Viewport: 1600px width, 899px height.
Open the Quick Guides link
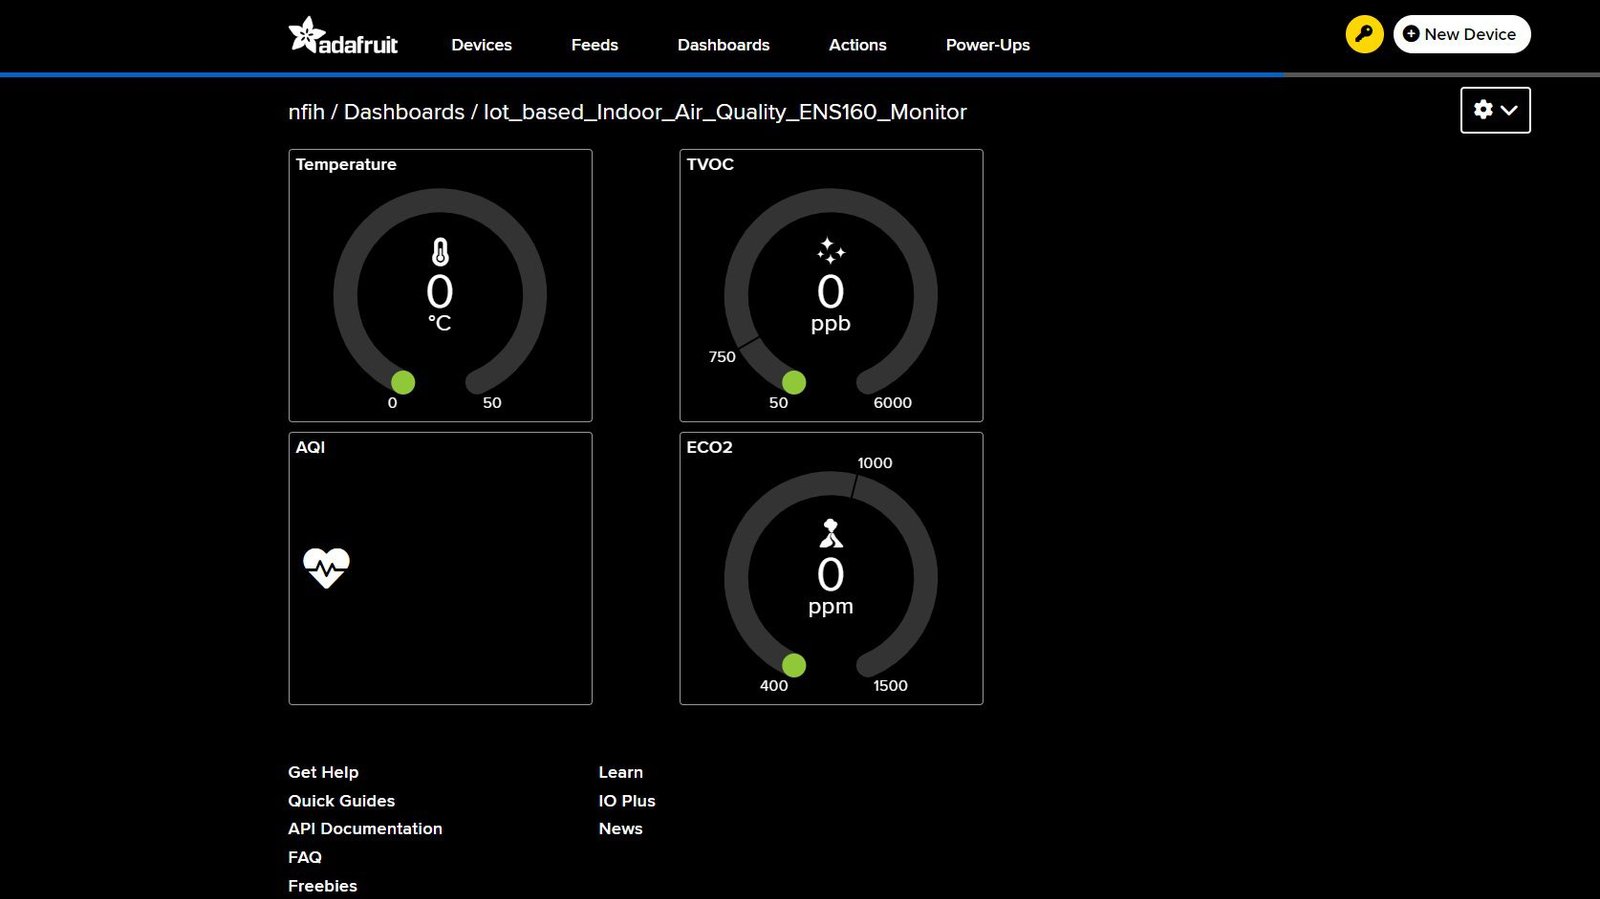tap(341, 801)
